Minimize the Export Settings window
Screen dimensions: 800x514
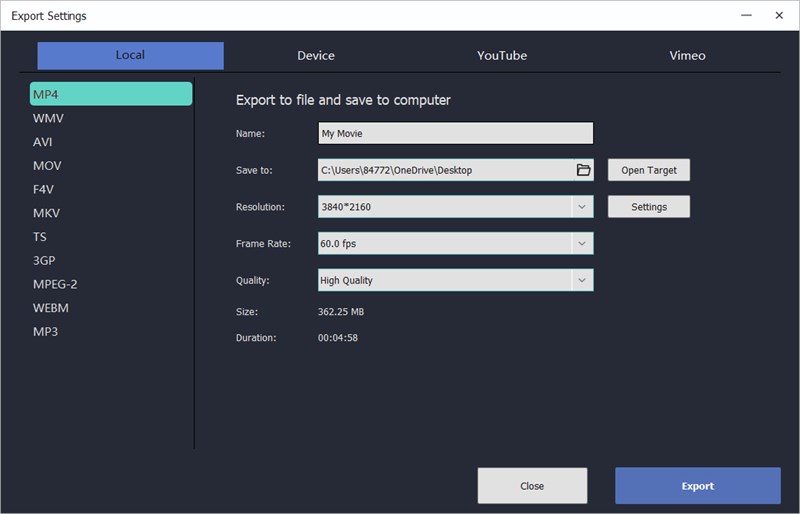746,15
